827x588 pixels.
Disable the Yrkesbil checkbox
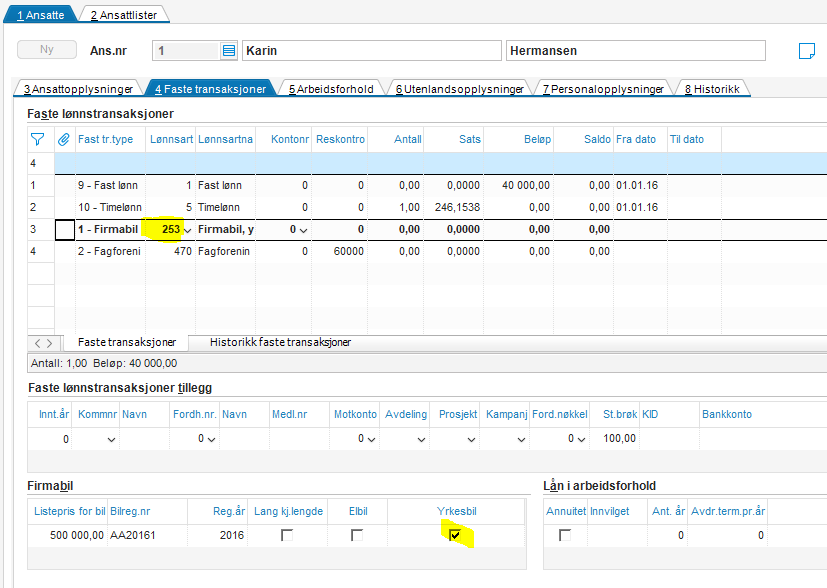click(x=456, y=536)
